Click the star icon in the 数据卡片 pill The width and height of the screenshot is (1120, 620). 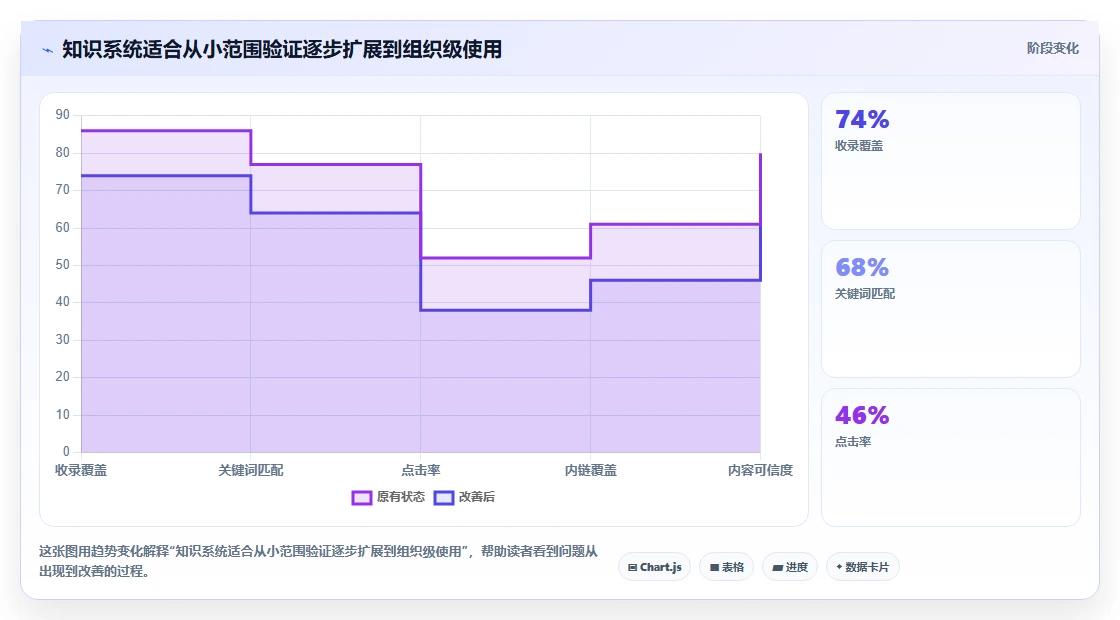[839, 566]
